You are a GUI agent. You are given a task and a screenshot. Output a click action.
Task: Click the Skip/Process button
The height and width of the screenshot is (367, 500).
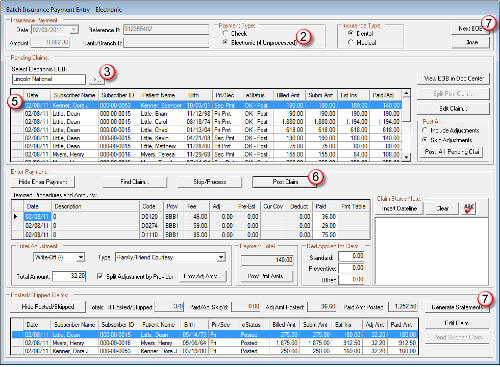coord(210,182)
